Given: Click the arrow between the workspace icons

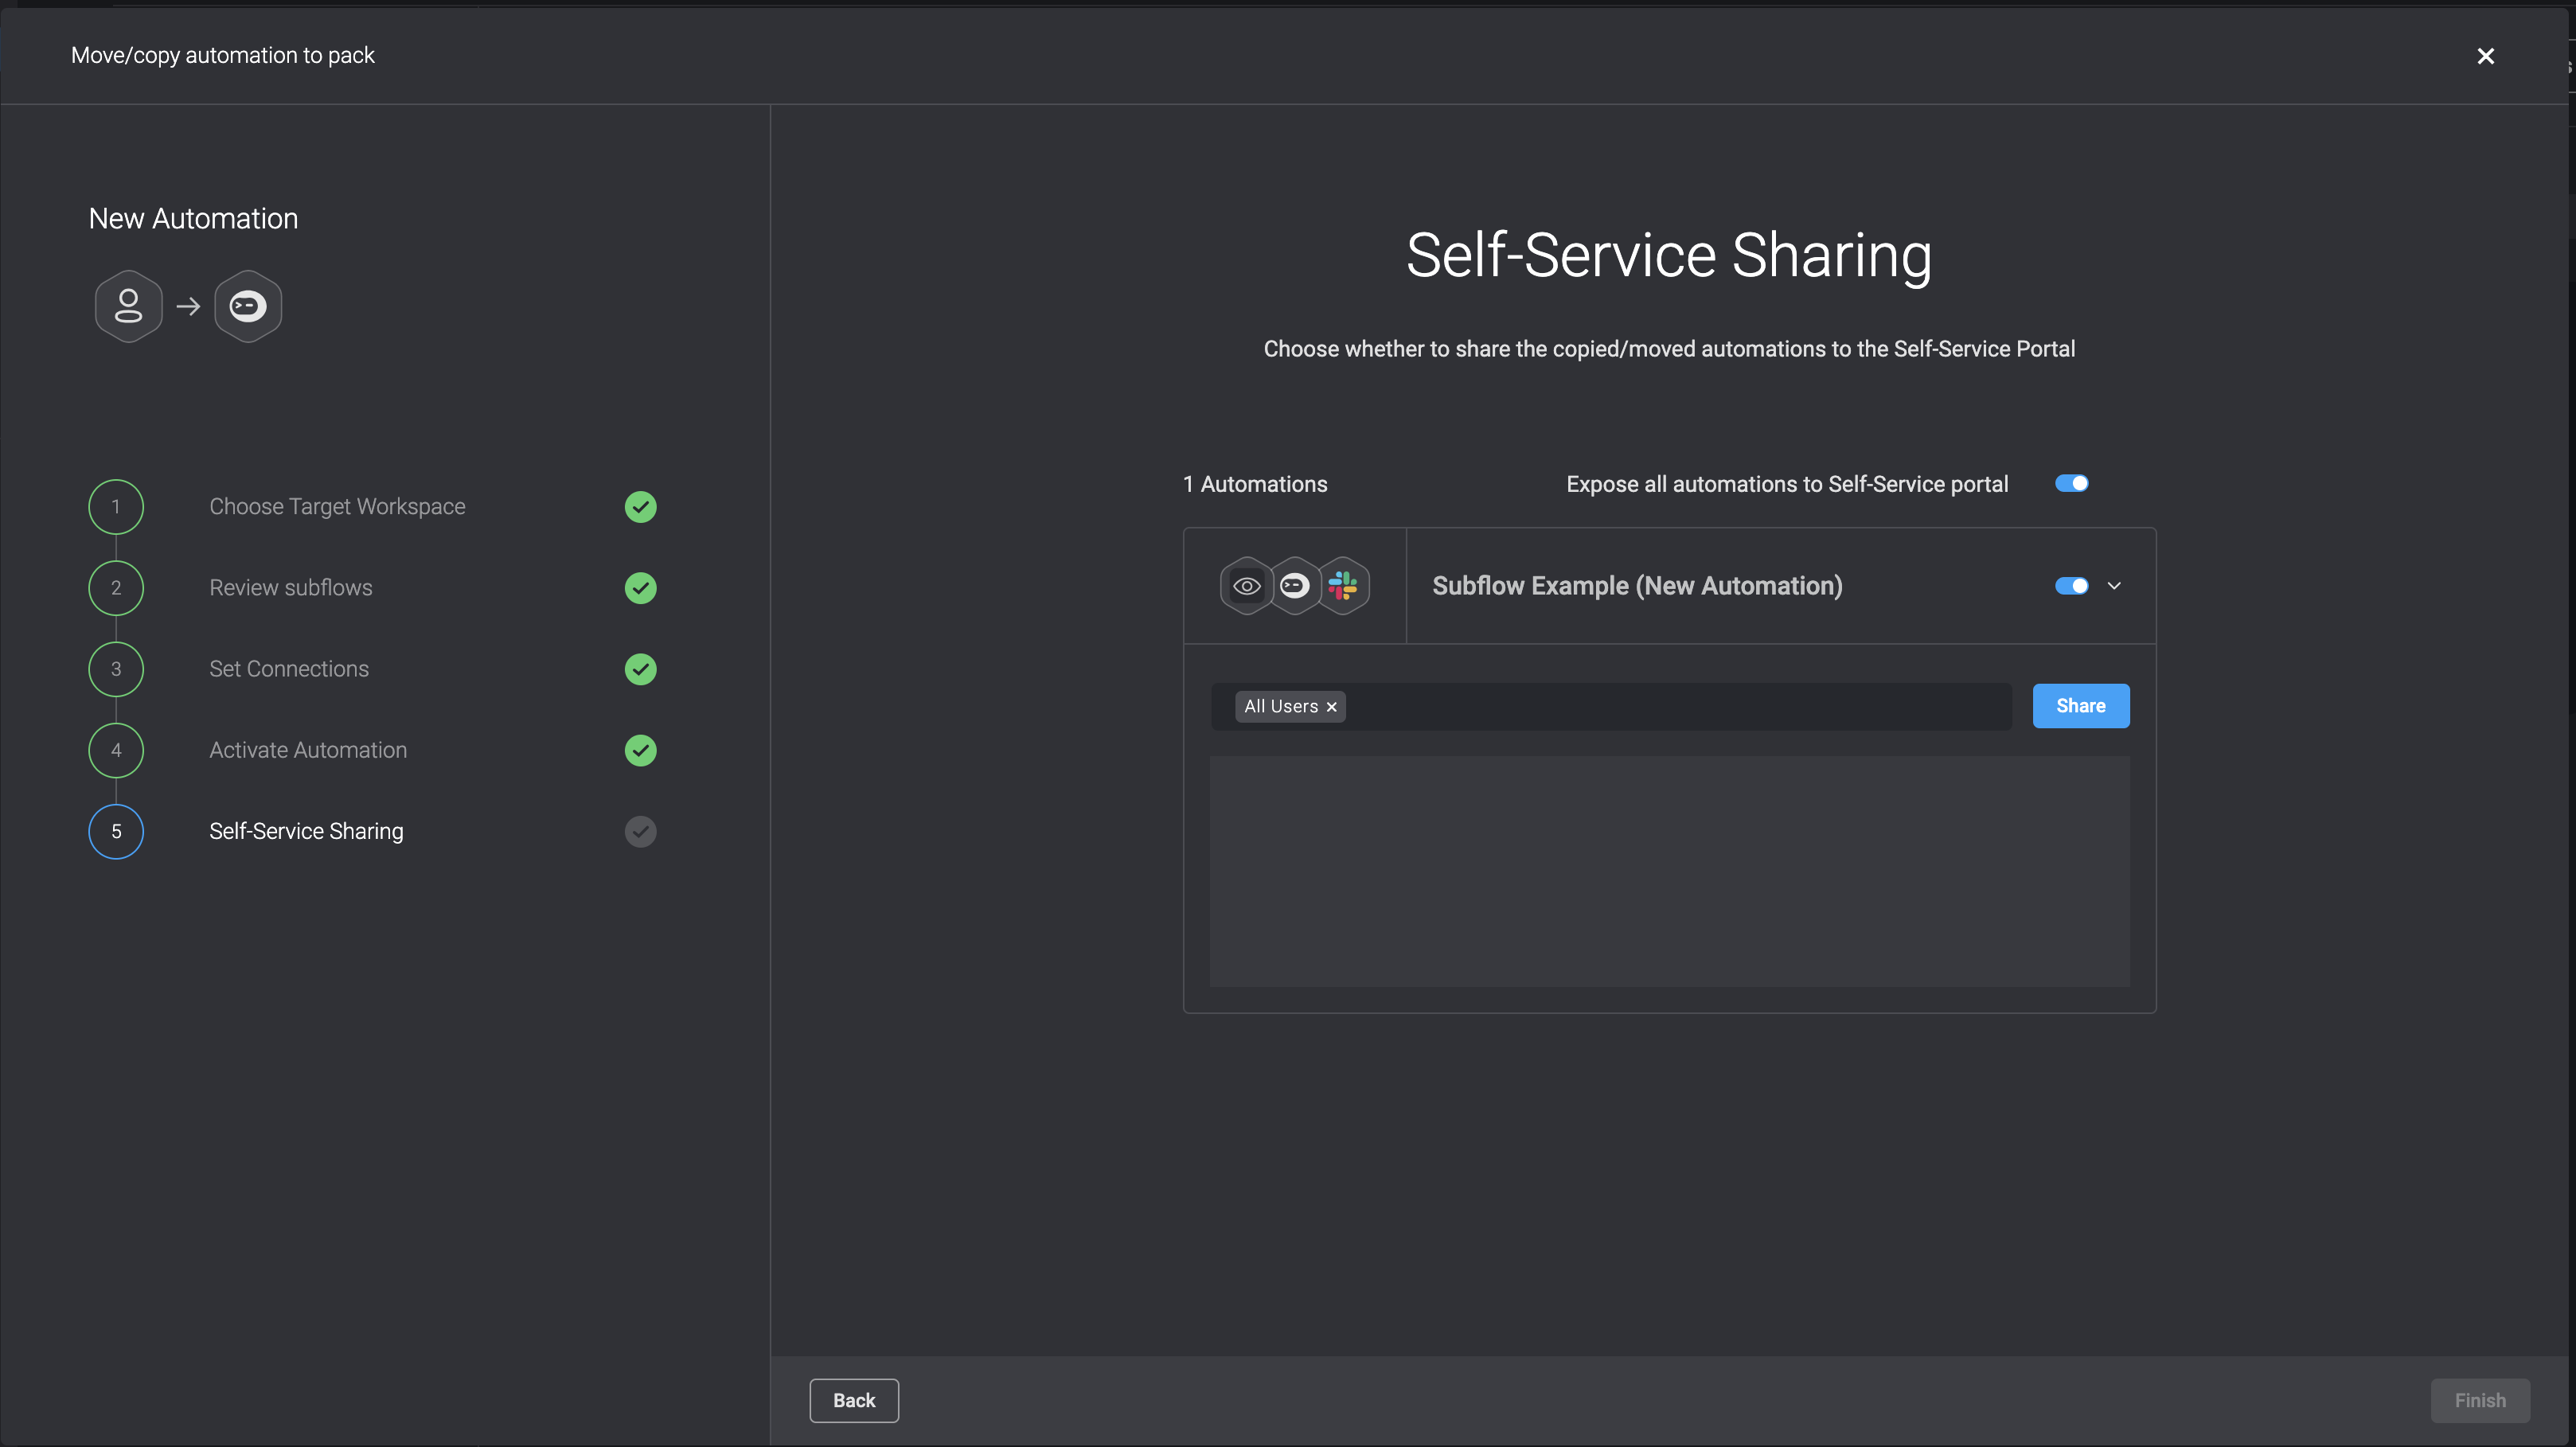Looking at the screenshot, I should tap(188, 306).
